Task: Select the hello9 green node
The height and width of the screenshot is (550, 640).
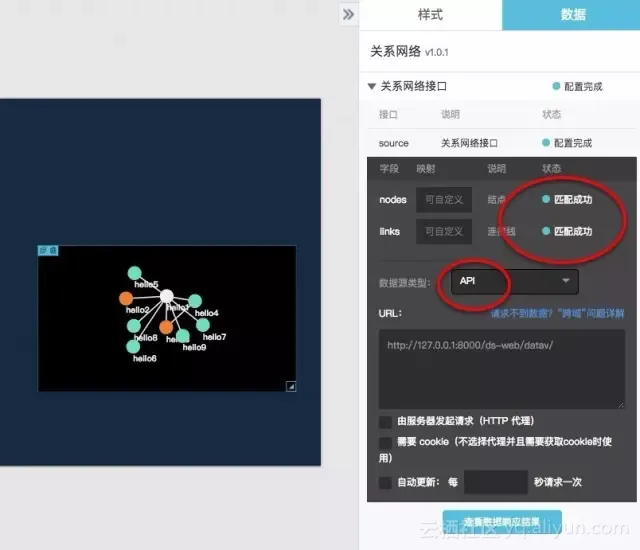Action: pyautogui.click(x=182, y=336)
